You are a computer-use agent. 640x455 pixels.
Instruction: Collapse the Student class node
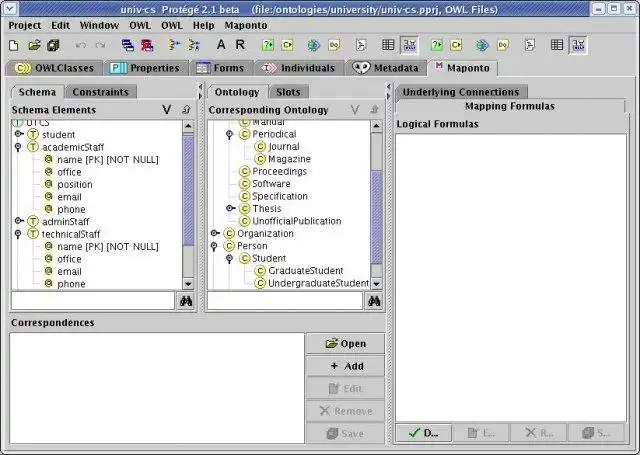point(229,259)
